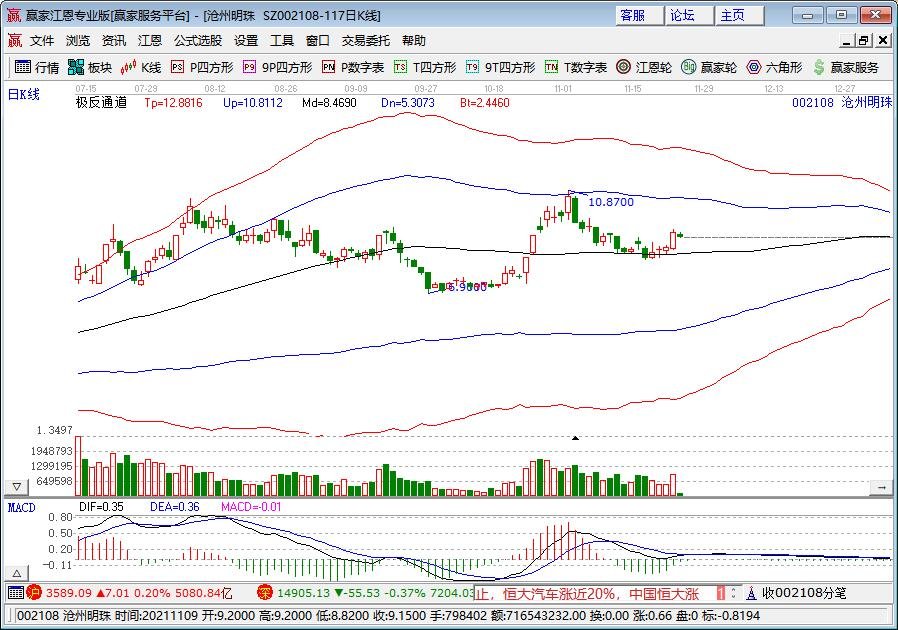Open the 窗口 menu
This screenshot has width=898, height=630.
(318, 41)
